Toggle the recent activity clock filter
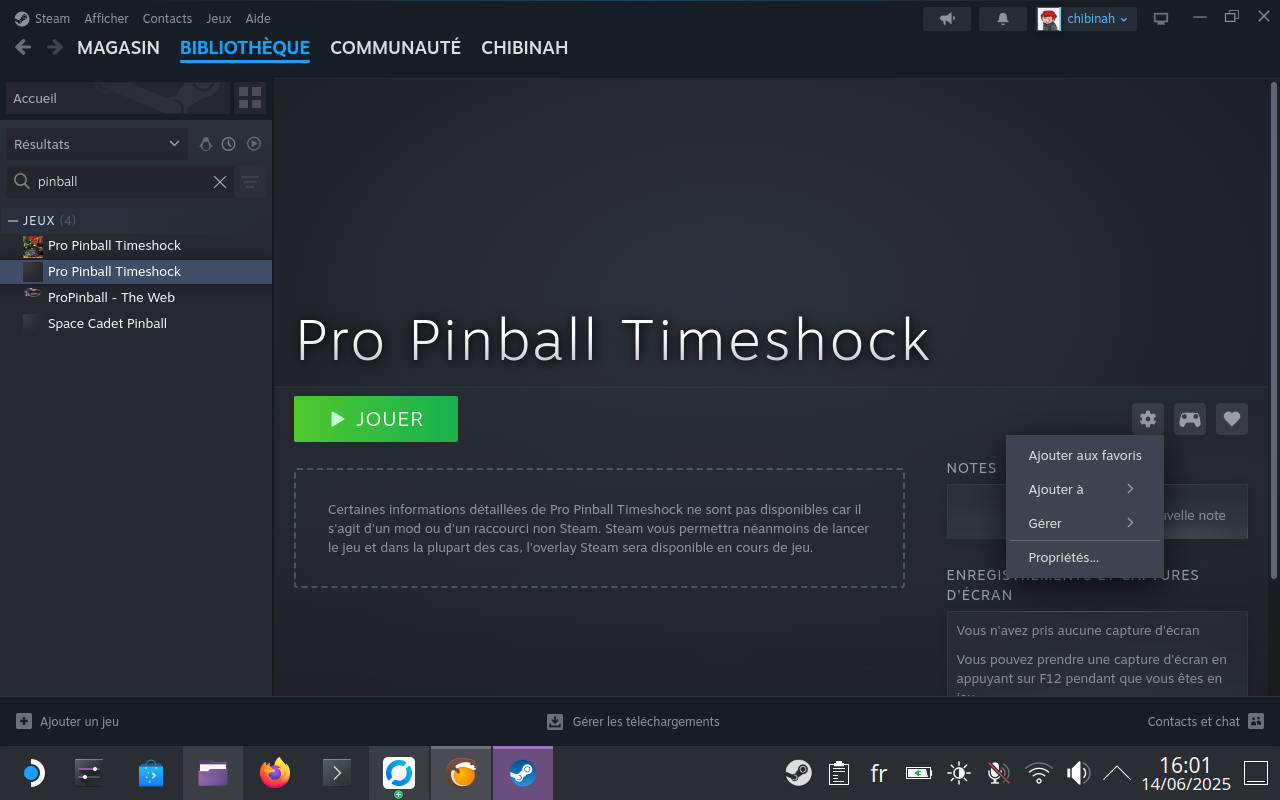The image size is (1280, 800). (229, 144)
